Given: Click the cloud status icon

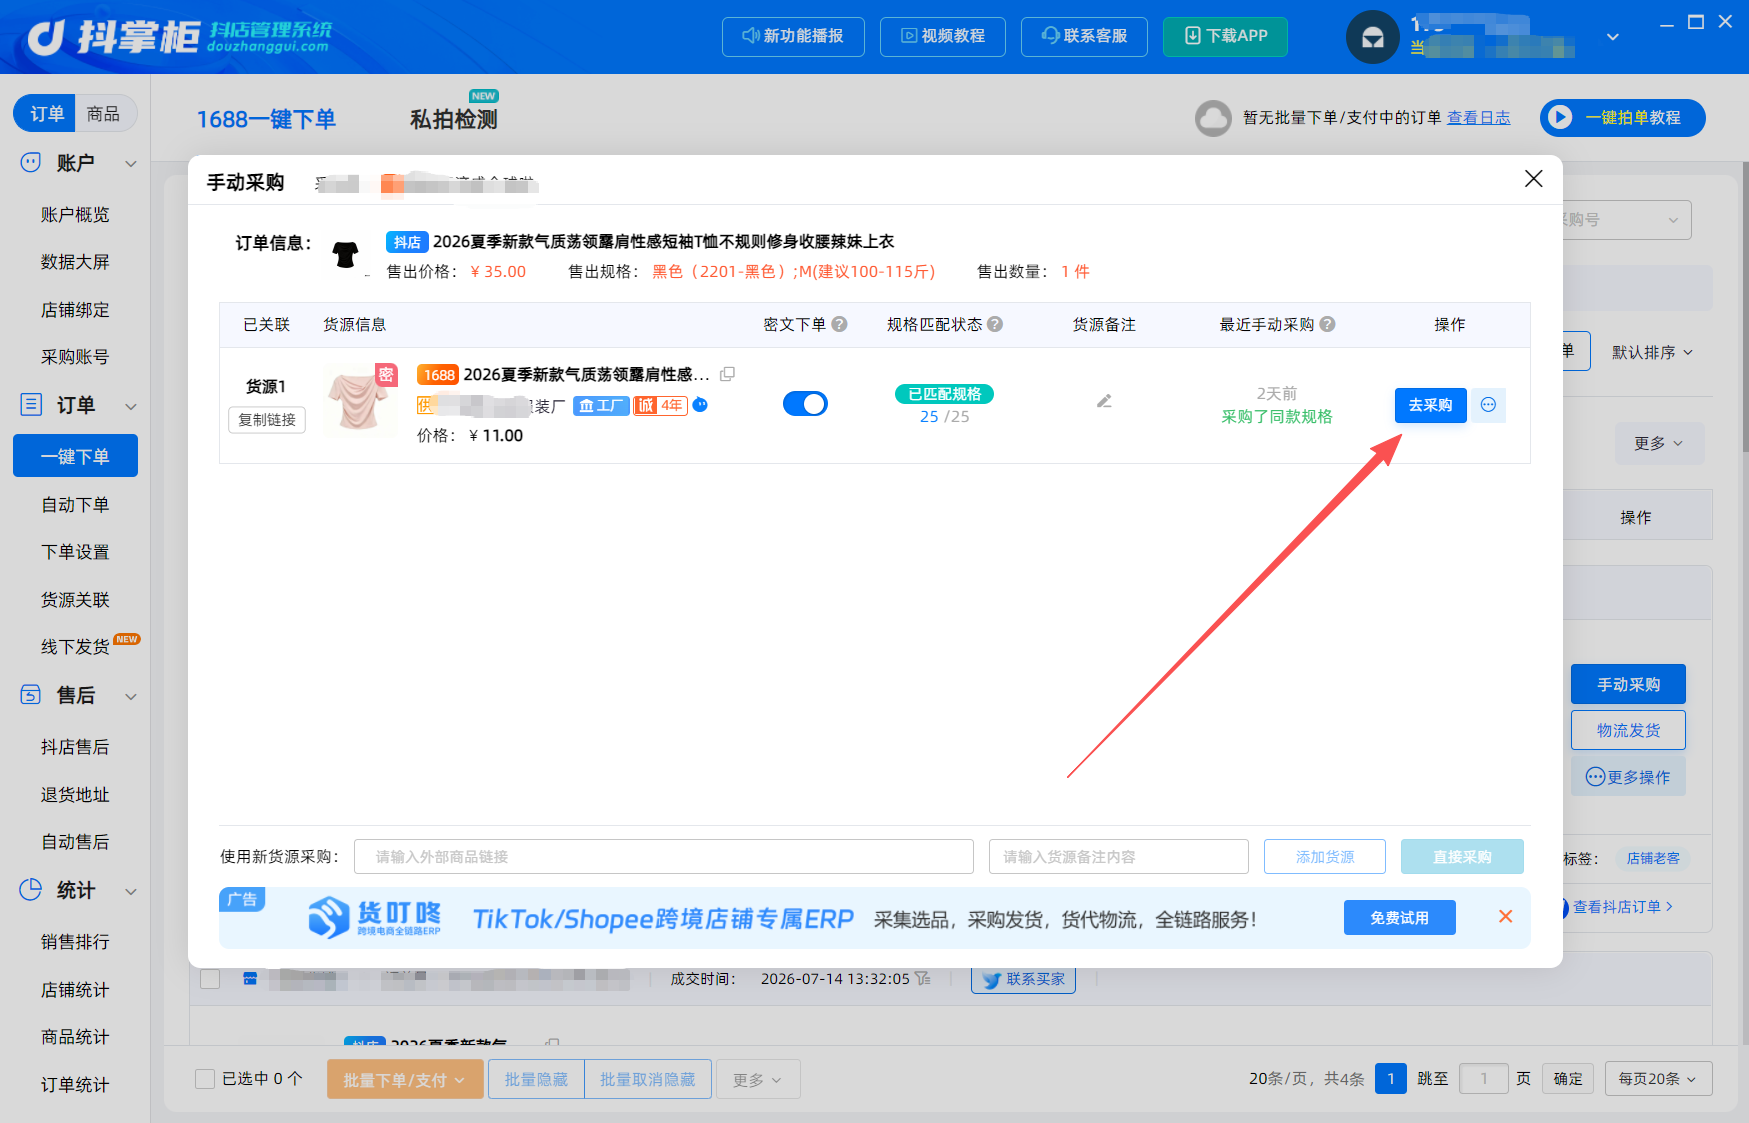Looking at the screenshot, I should (1213, 118).
